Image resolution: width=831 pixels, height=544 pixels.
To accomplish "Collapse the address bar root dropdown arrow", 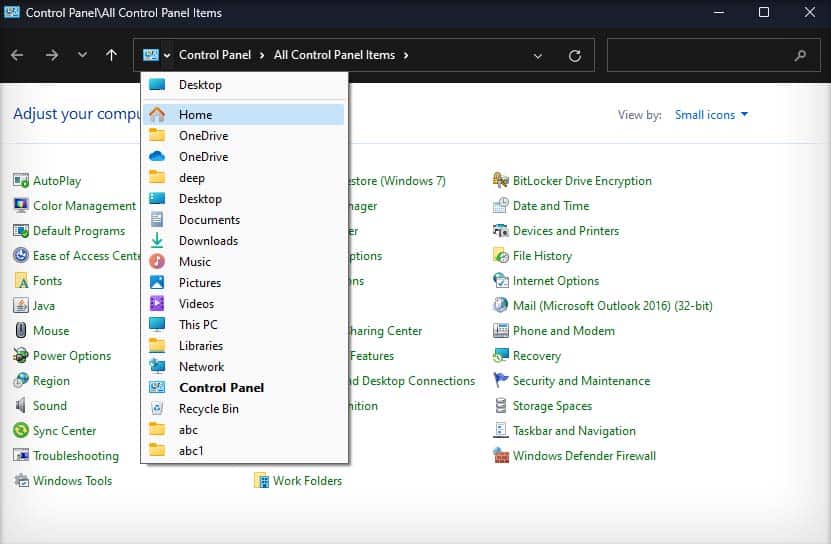I will (x=167, y=55).
